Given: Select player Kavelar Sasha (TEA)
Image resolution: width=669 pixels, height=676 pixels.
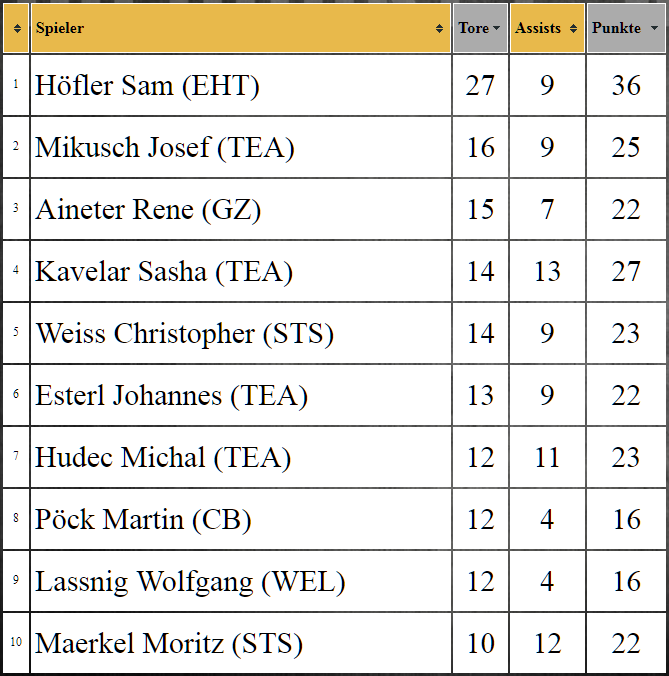Looking at the screenshot, I should [x=164, y=272].
